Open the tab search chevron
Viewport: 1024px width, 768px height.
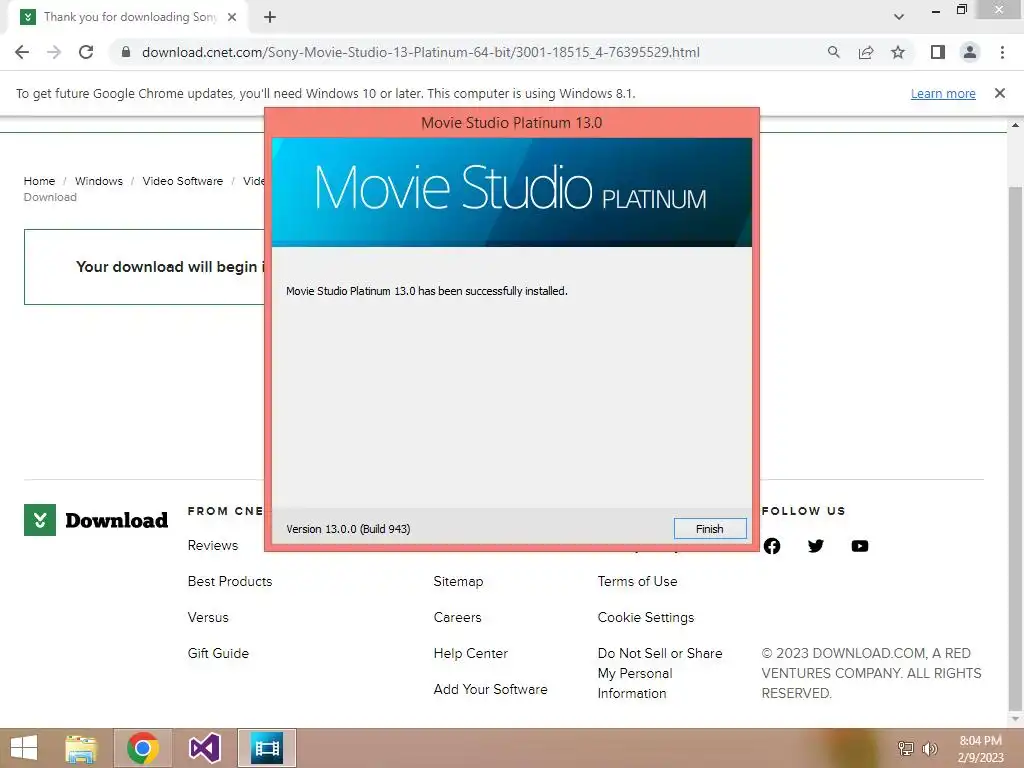pyautogui.click(x=899, y=17)
